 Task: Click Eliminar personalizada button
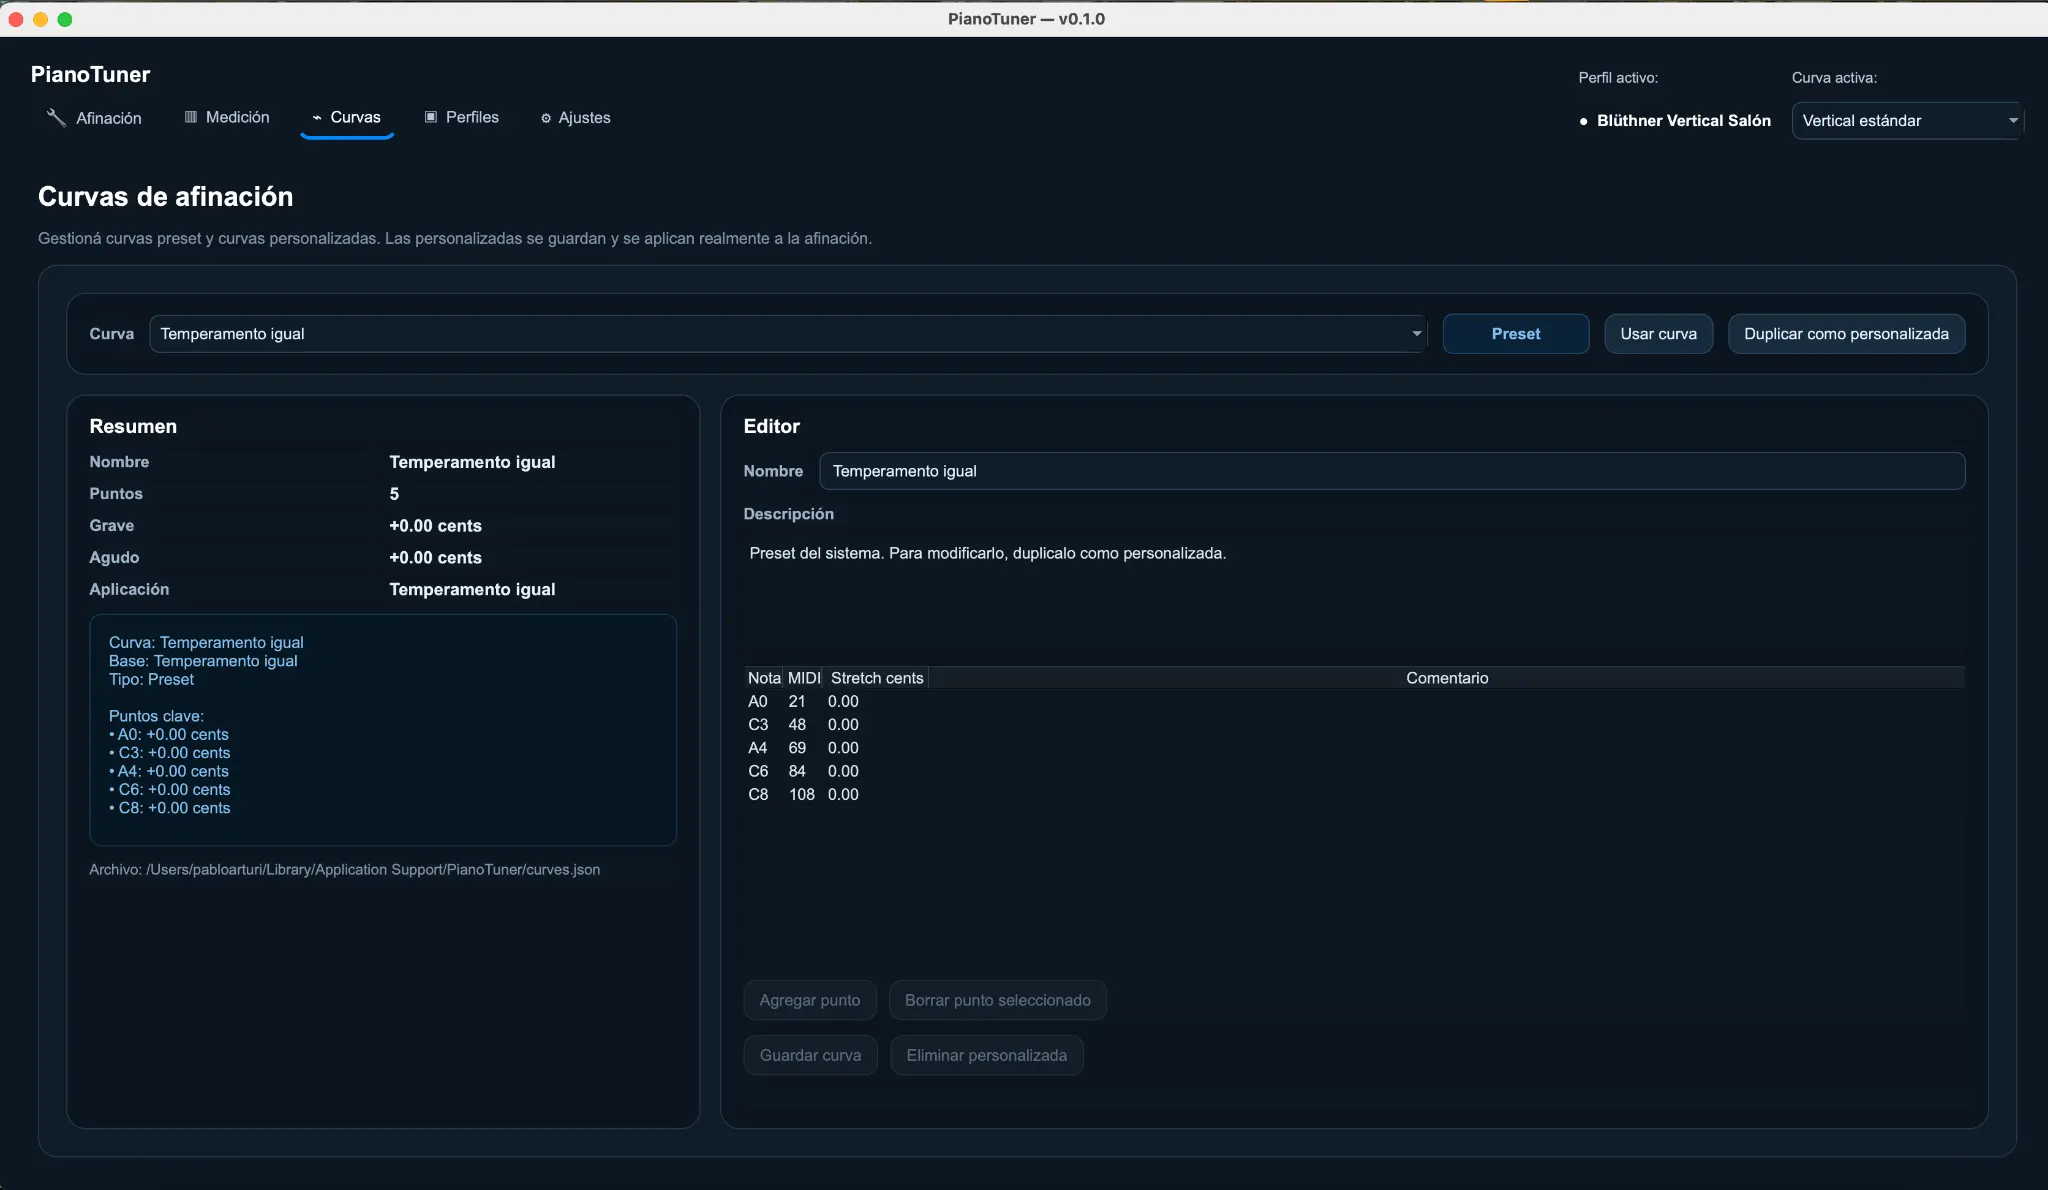point(986,1055)
